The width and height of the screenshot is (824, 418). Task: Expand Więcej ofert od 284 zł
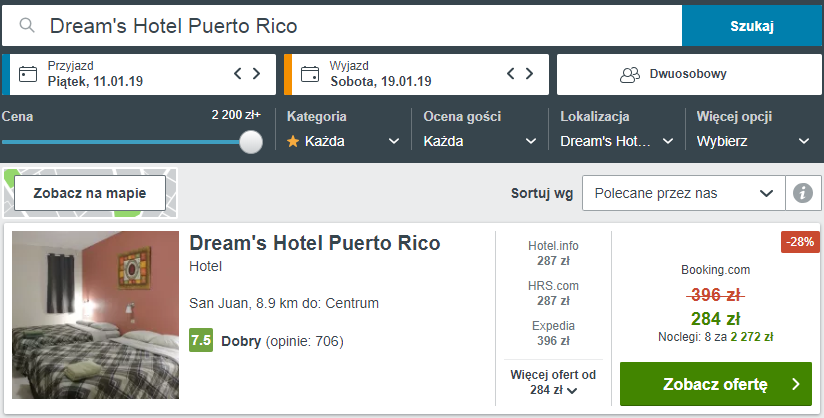(553, 382)
